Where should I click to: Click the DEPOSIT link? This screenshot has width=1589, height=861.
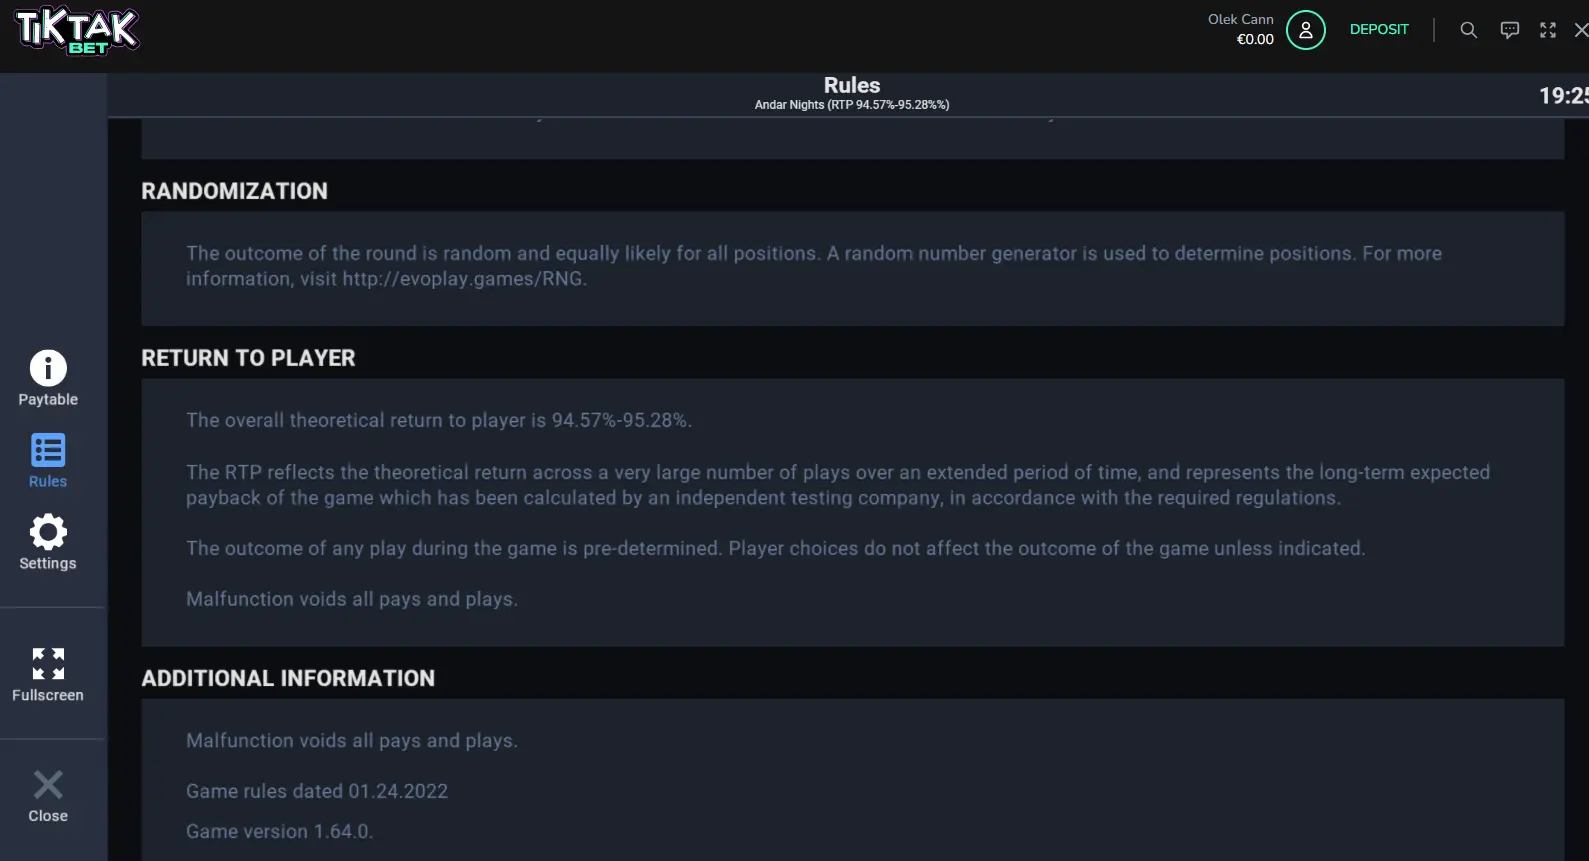tap(1379, 29)
